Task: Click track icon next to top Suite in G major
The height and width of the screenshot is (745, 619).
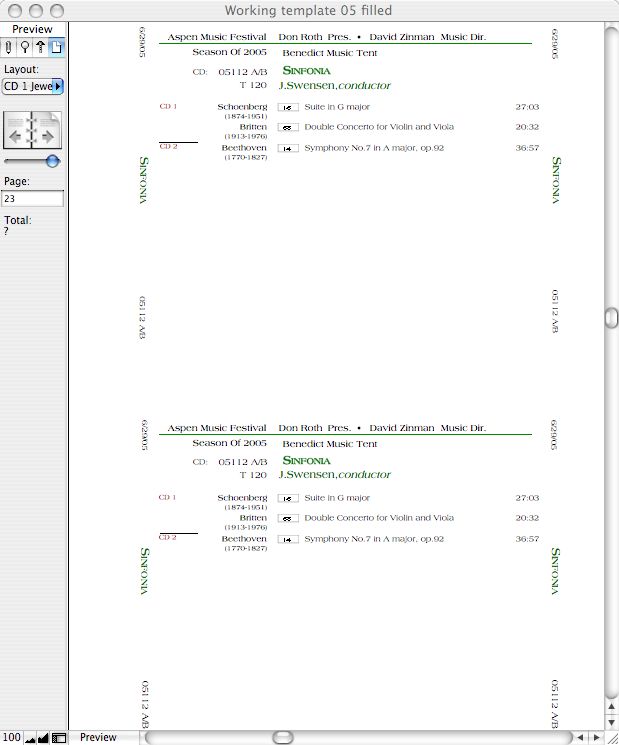Action: coord(288,108)
